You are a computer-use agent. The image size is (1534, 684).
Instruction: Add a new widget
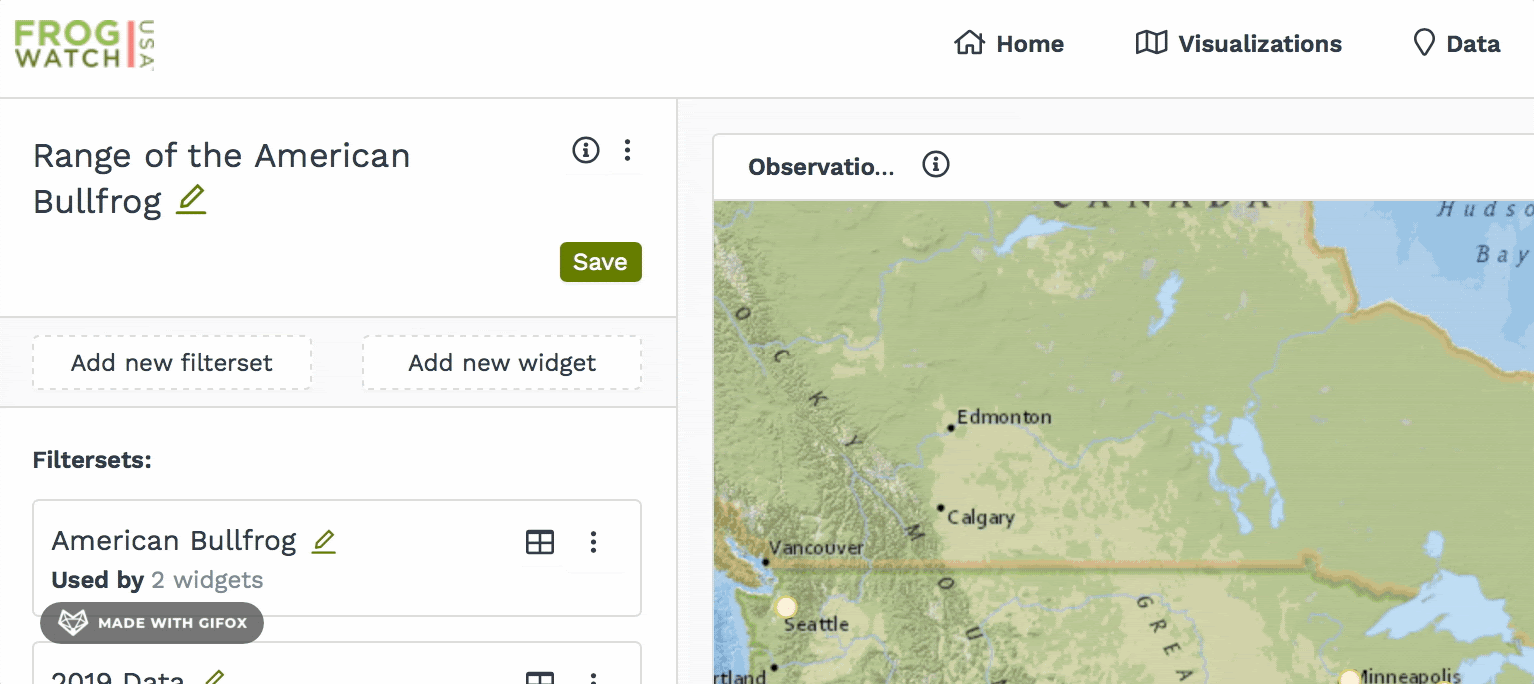pos(502,362)
